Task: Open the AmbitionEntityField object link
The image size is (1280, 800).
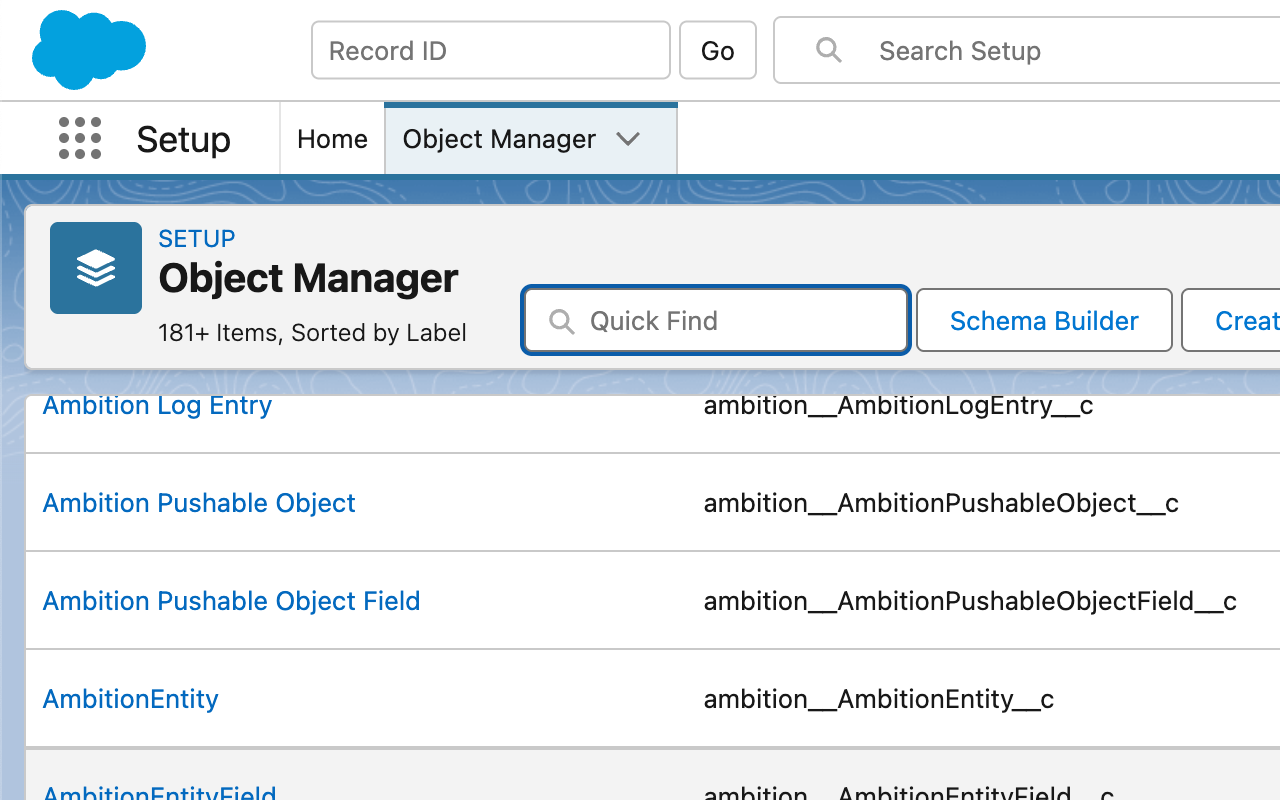Action: point(159,792)
